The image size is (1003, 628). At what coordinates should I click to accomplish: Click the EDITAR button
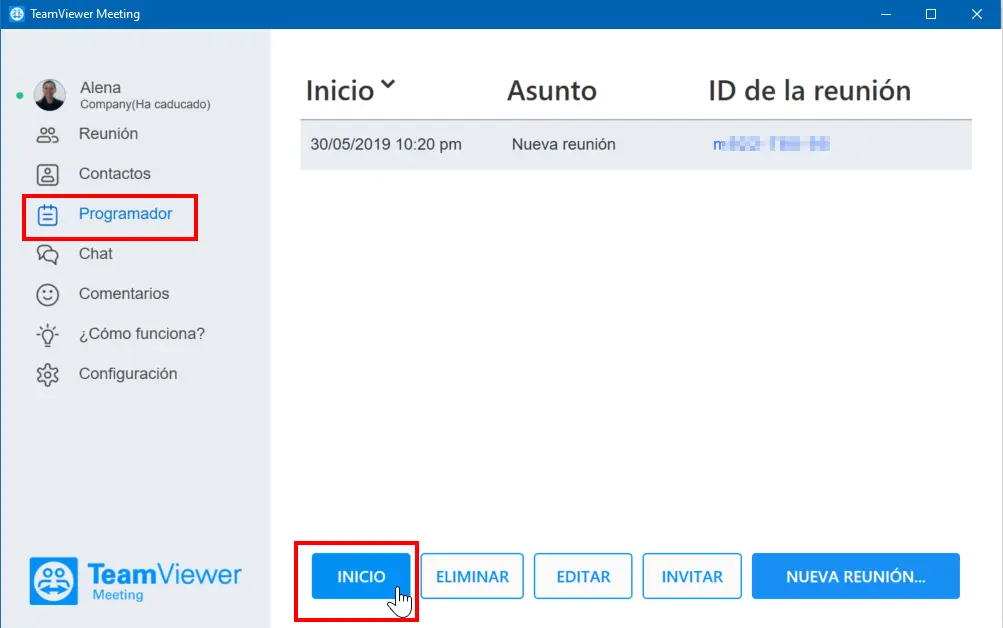click(583, 576)
